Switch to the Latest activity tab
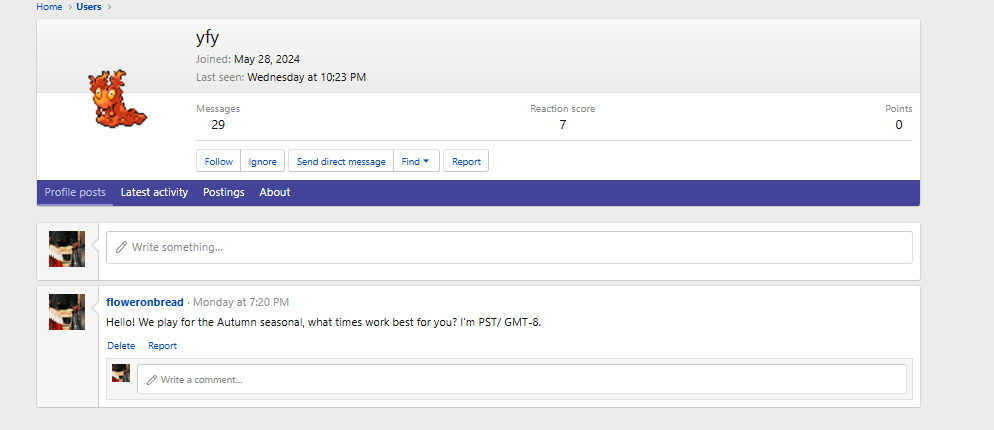 click(x=154, y=192)
